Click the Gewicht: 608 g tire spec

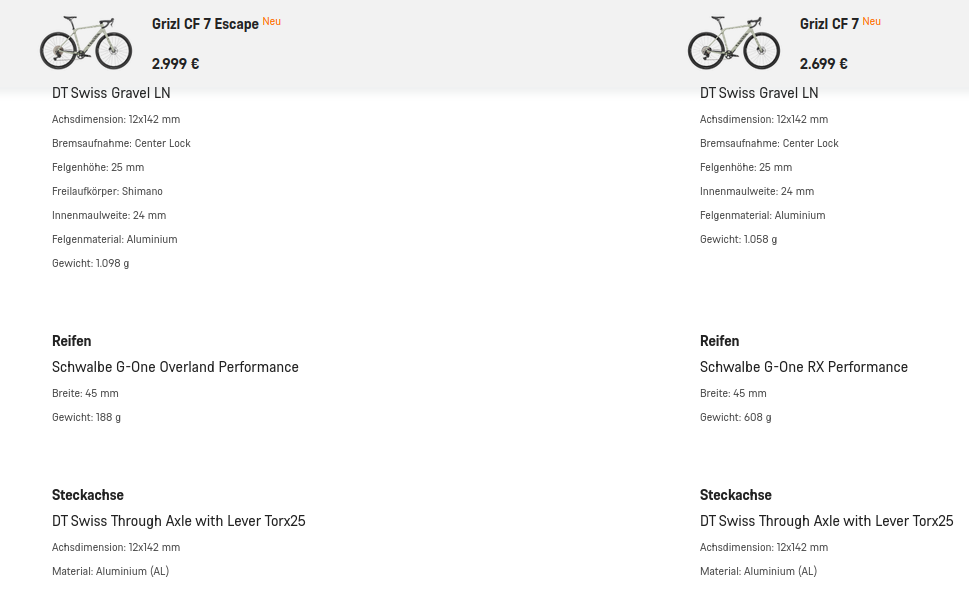click(x=735, y=417)
